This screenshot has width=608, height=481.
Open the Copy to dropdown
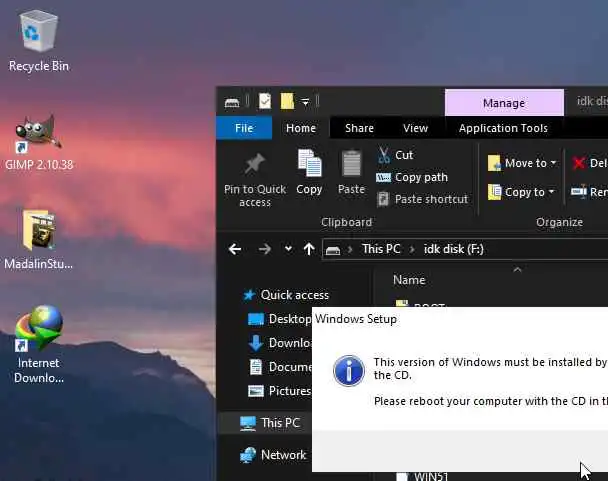tap(521, 192)
